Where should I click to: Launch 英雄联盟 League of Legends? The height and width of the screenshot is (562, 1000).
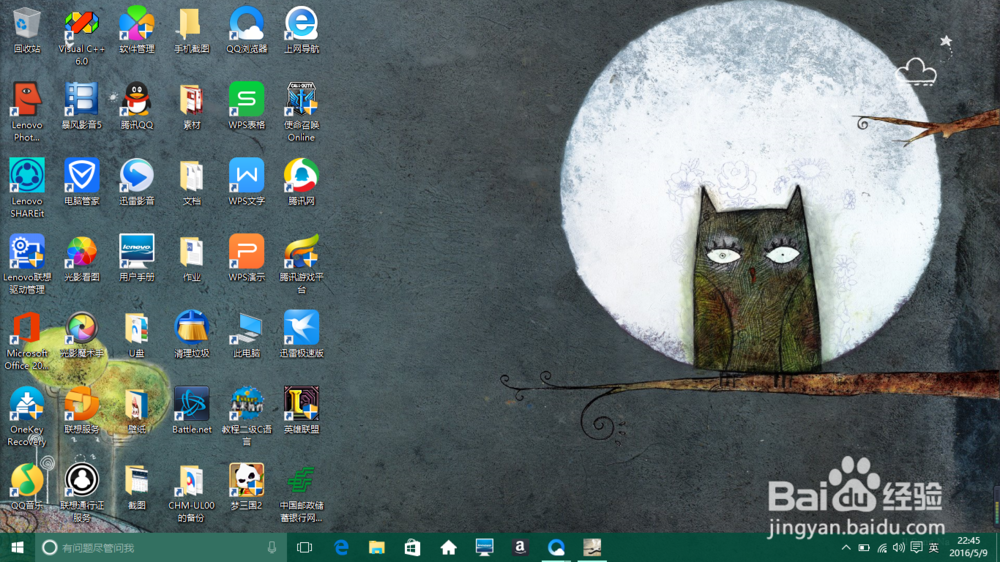(301, 410)
